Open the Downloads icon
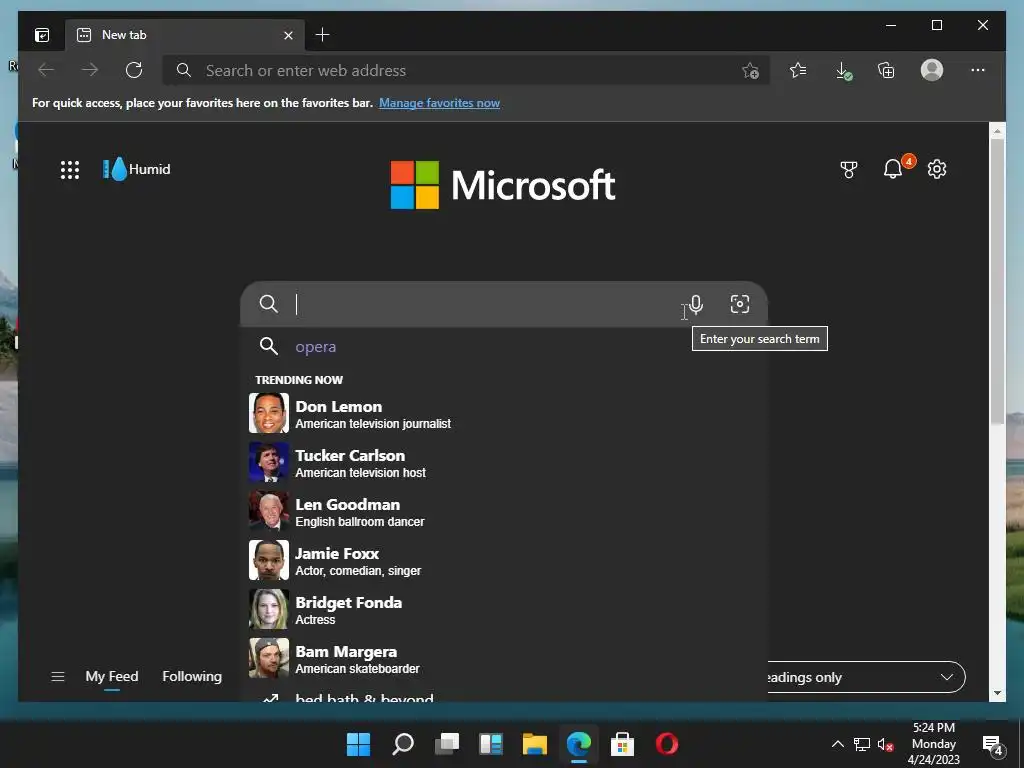The width and height of the screenshot is (1024, 768). click(843, 71)
